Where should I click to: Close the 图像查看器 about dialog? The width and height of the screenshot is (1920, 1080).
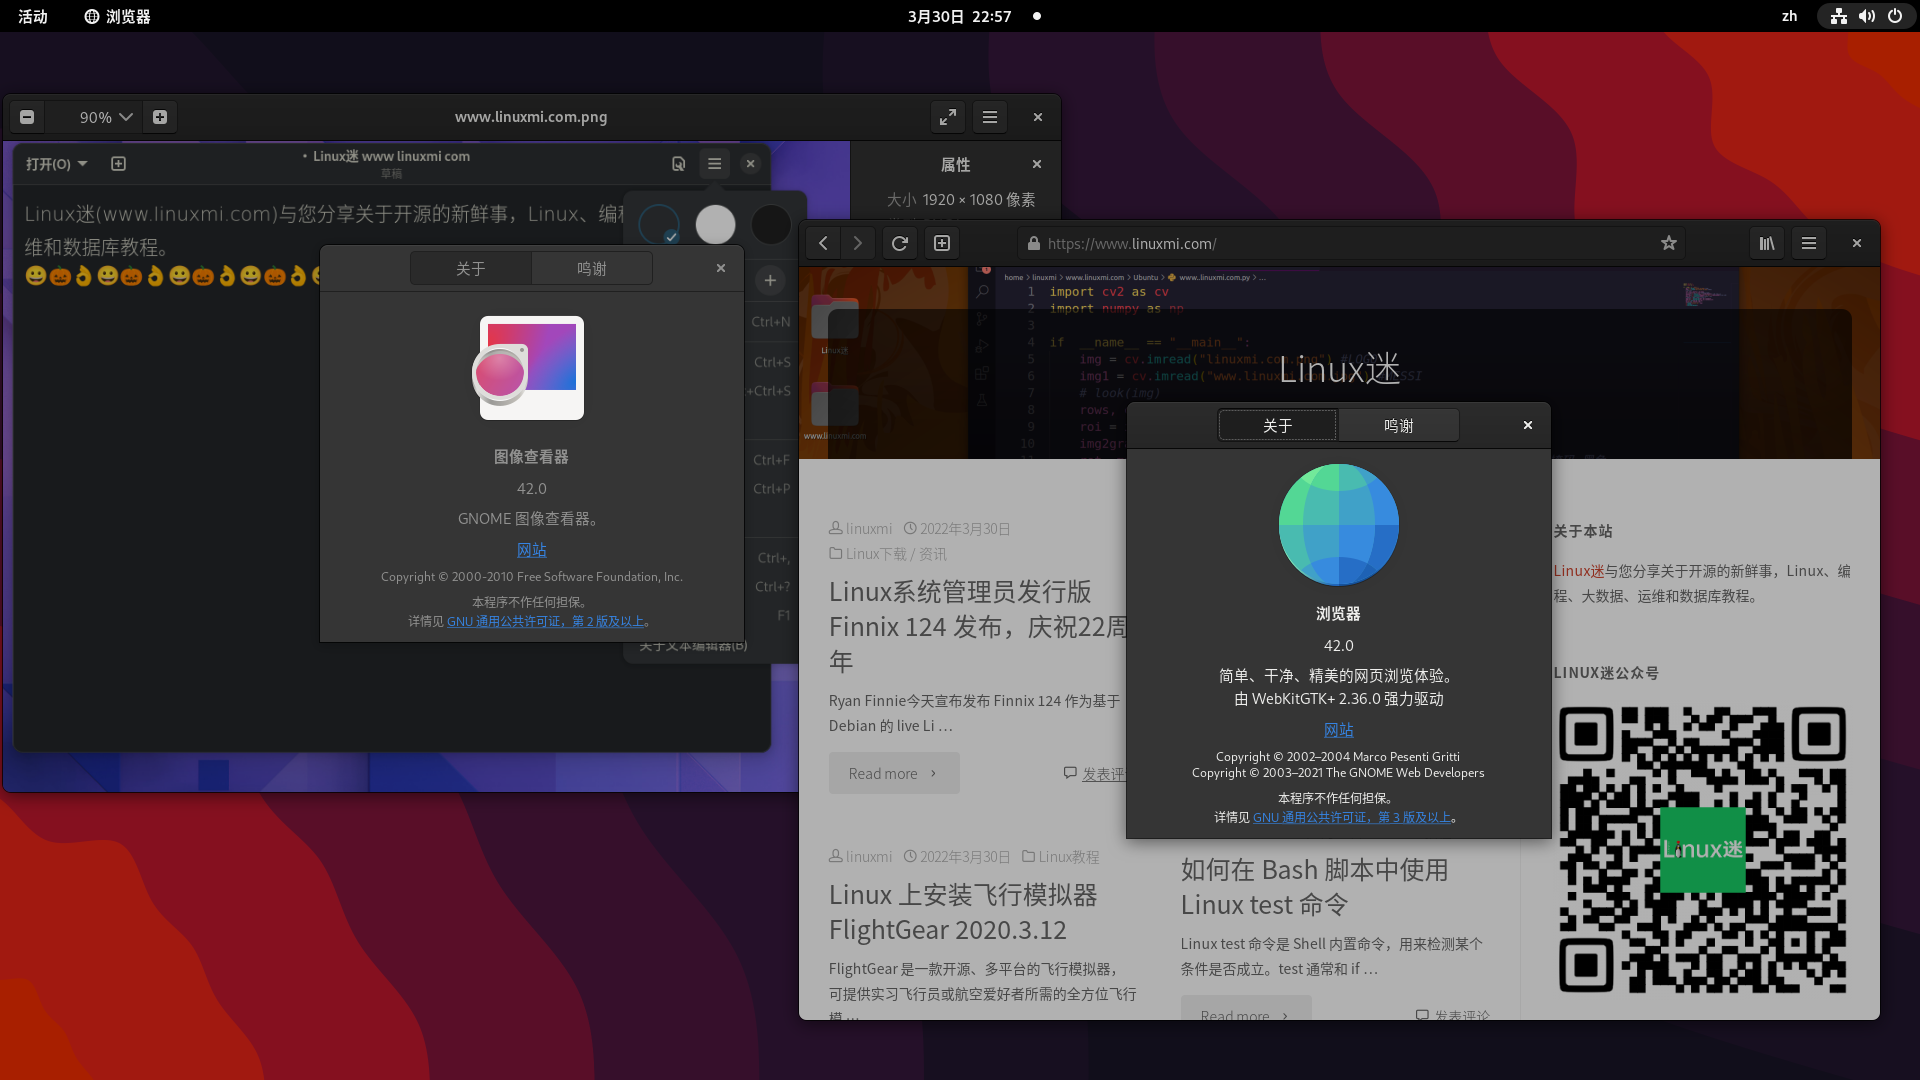[721, 268]
